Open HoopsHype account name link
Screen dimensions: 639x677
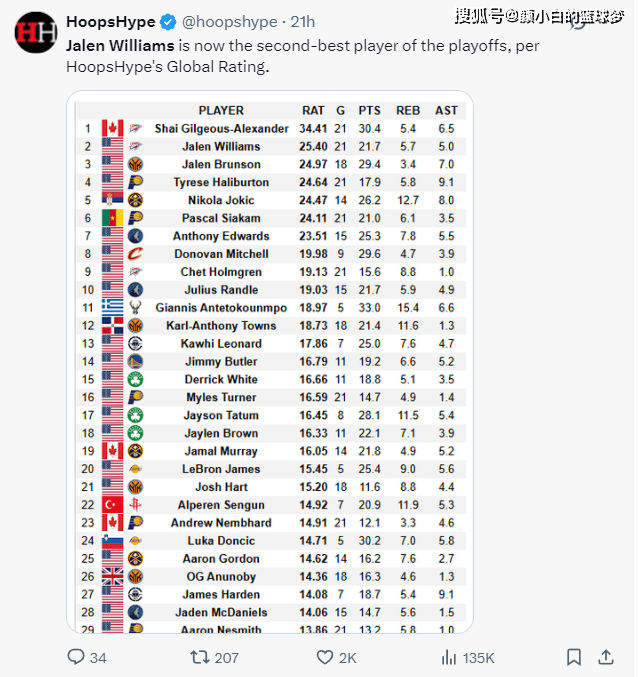tap(109, 21)
